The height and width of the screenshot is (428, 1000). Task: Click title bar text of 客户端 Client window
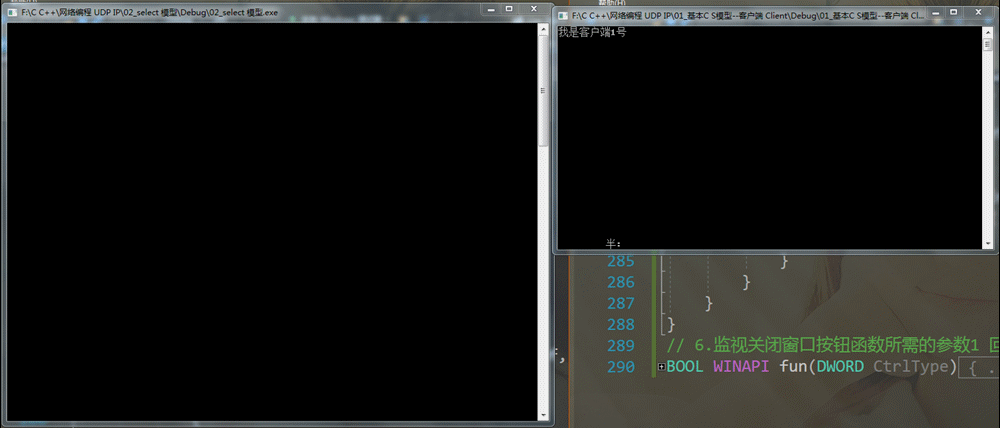(x=747, y=15)
